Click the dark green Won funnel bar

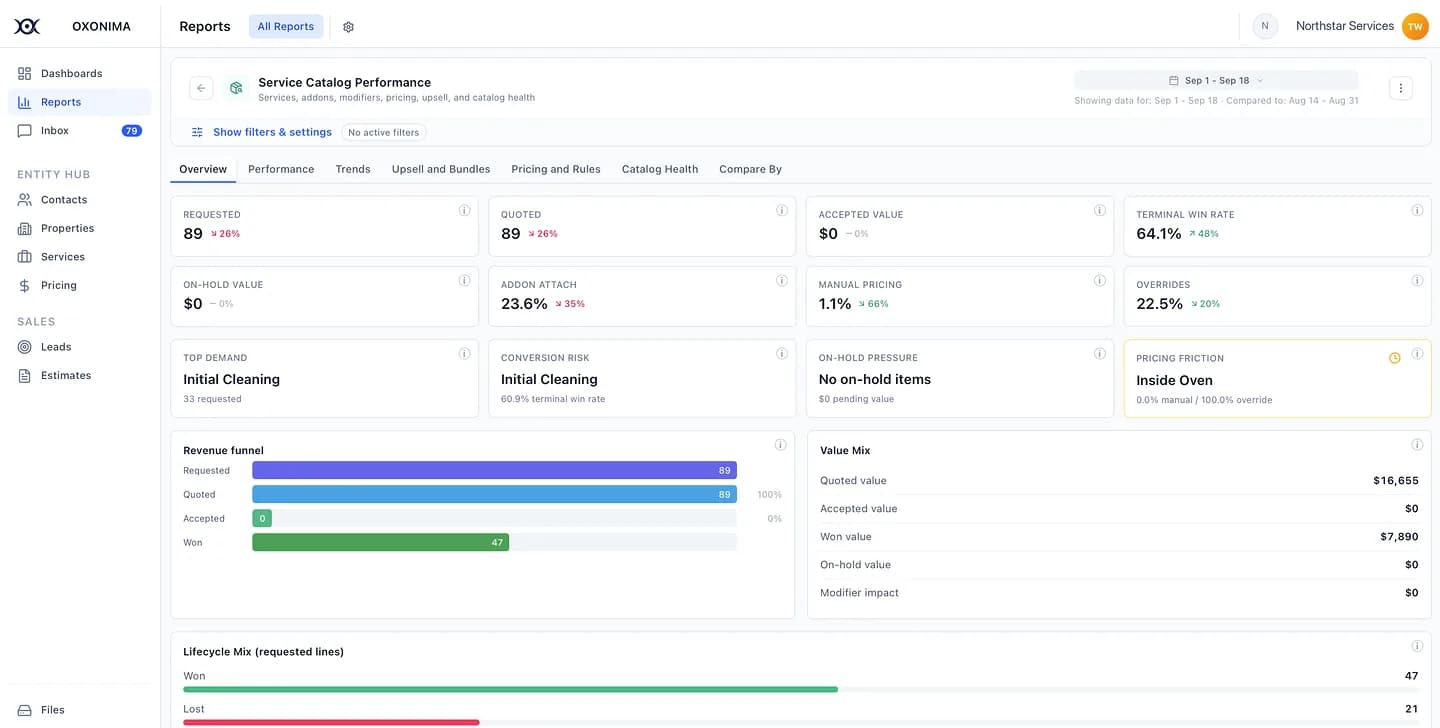coord(380,542)
